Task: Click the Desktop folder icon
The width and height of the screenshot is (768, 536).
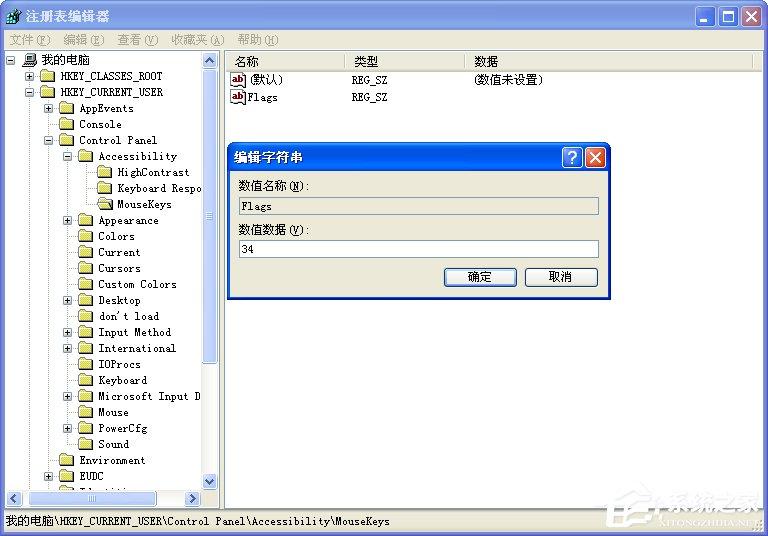Action: coord(86,300)
